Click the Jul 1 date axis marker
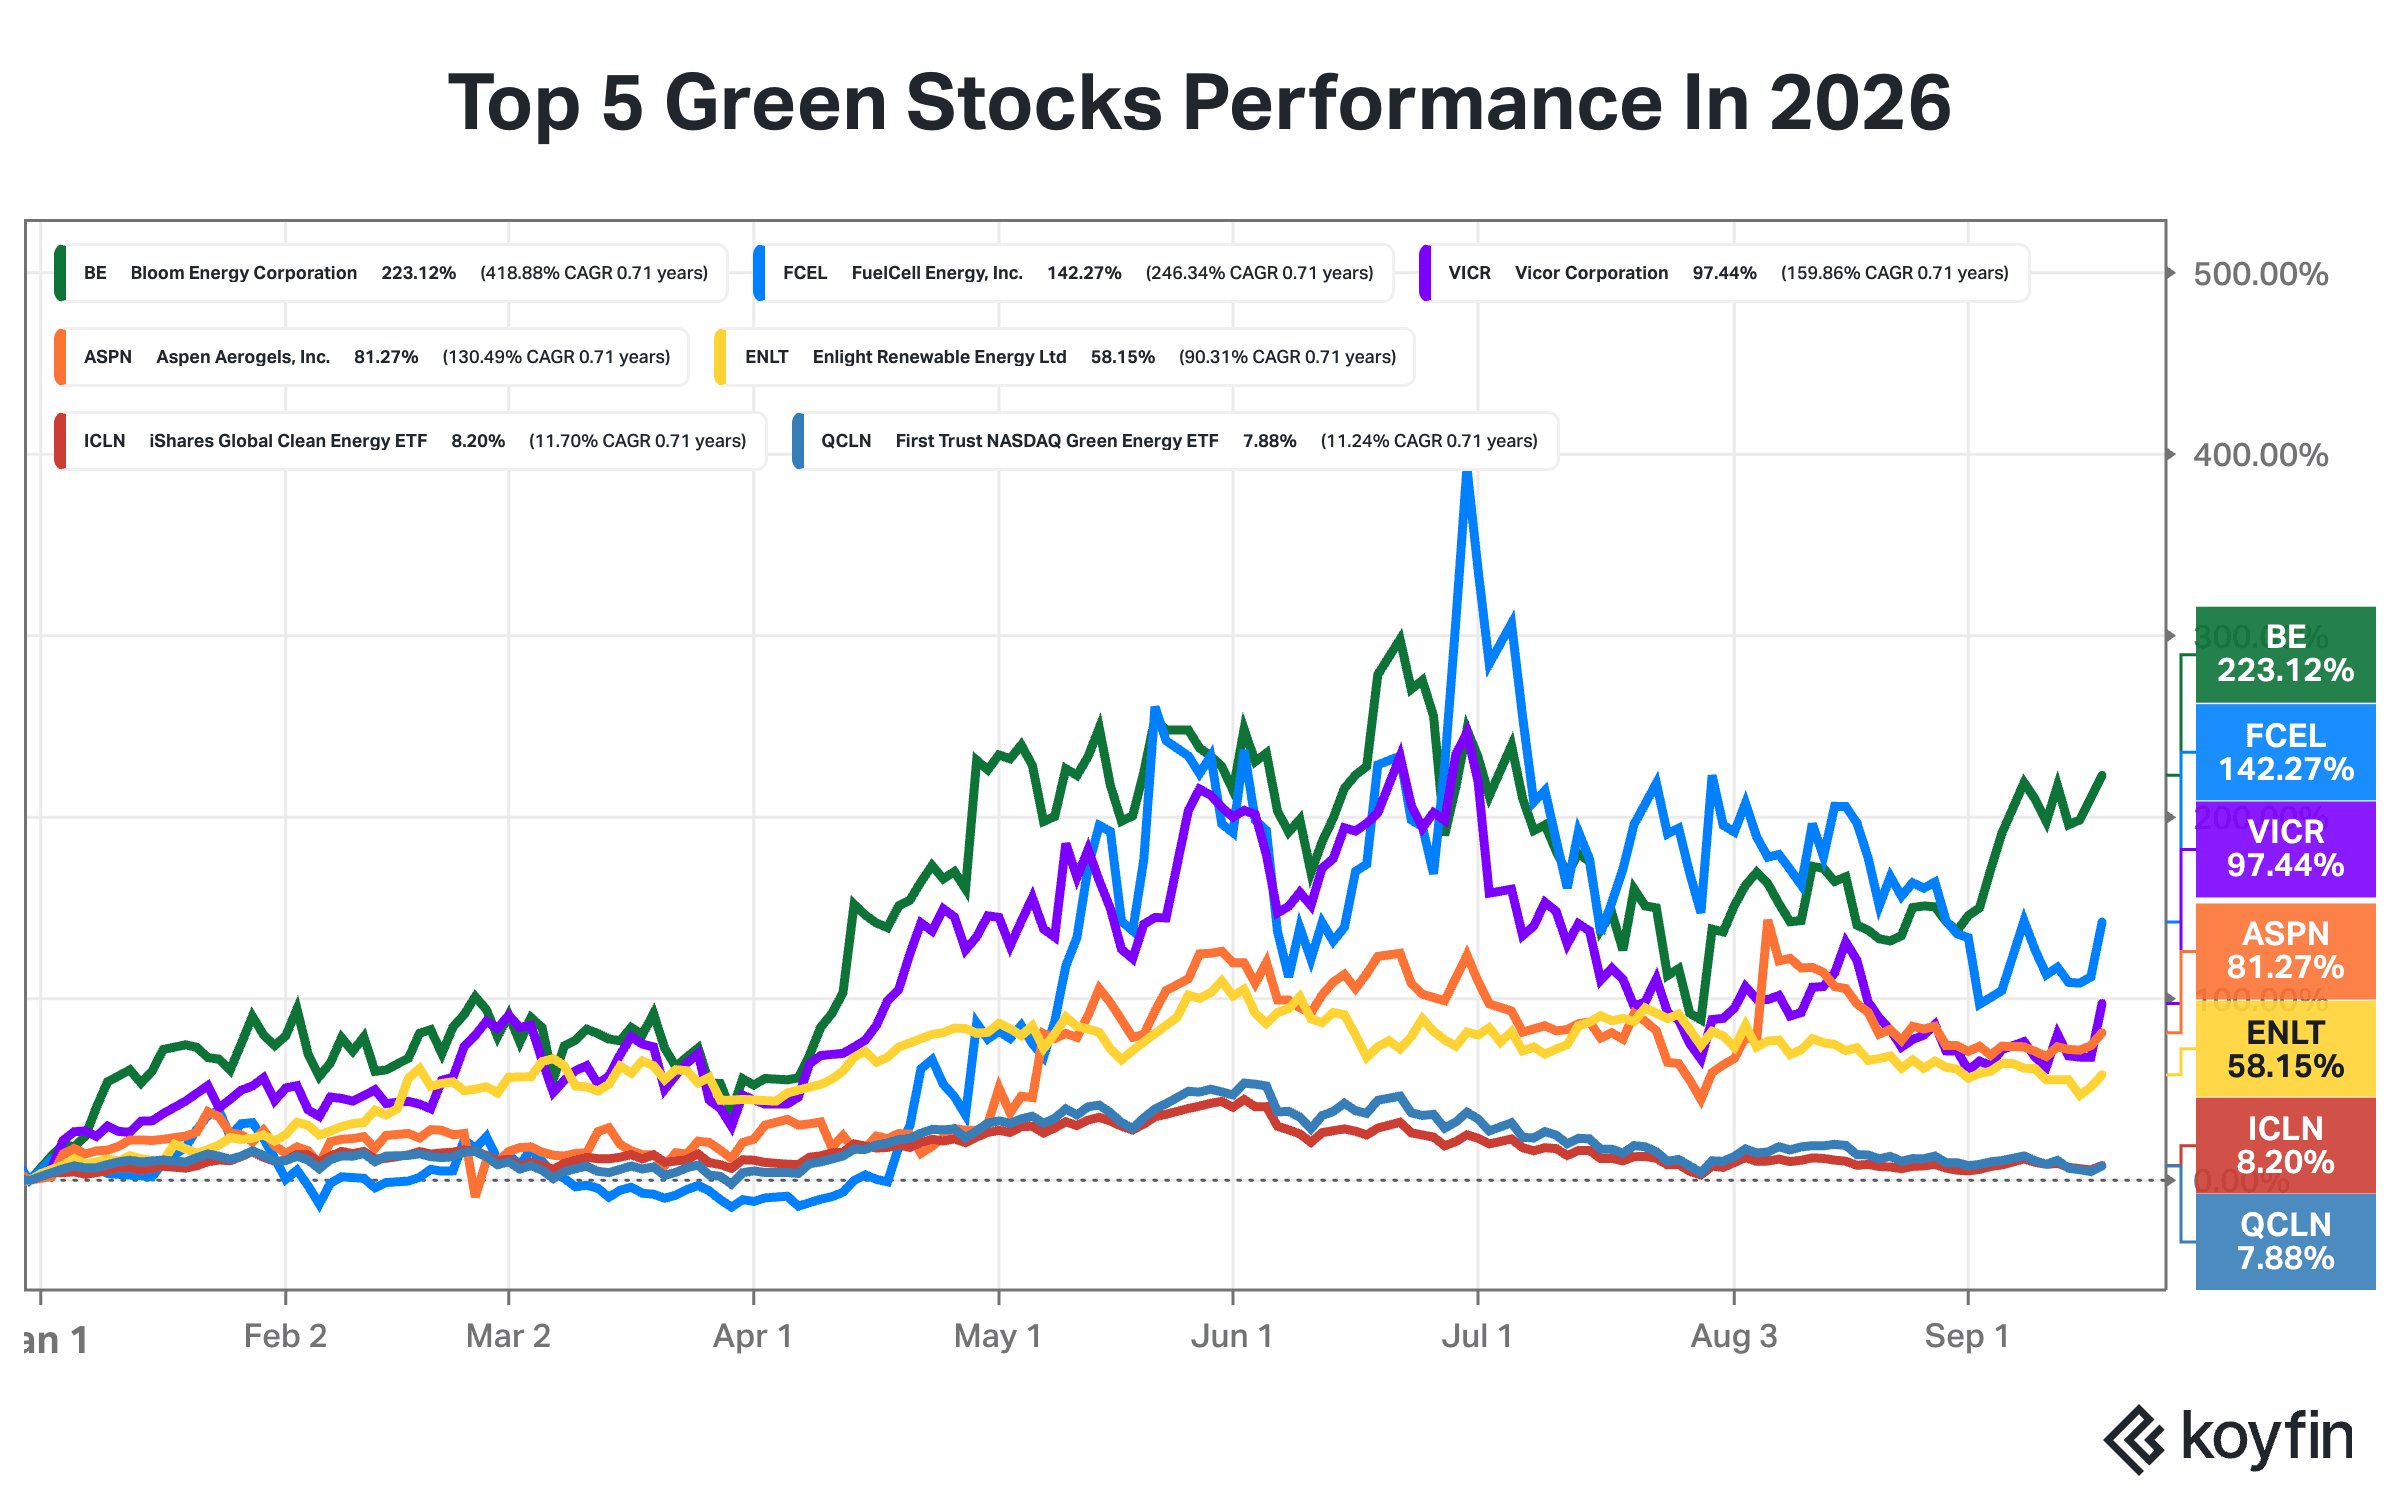 tap(1477, 1336)
